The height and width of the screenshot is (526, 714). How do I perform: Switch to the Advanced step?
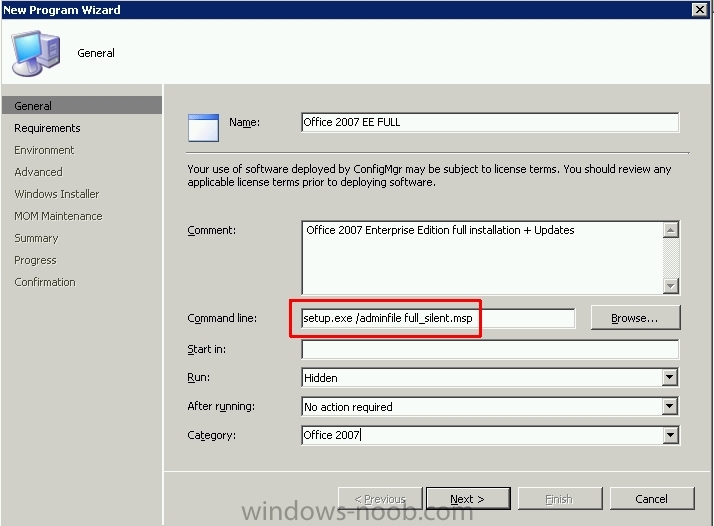click(x=38, y=172)
